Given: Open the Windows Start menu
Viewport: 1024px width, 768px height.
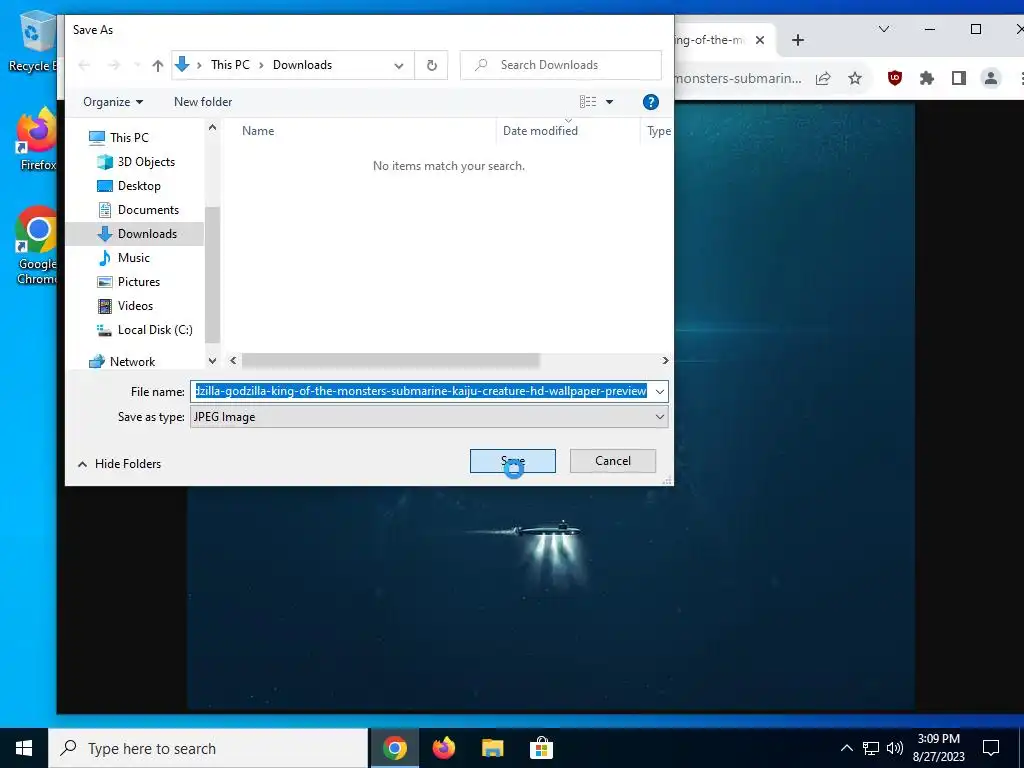Looking at the screenshot, I should (24, 748).
